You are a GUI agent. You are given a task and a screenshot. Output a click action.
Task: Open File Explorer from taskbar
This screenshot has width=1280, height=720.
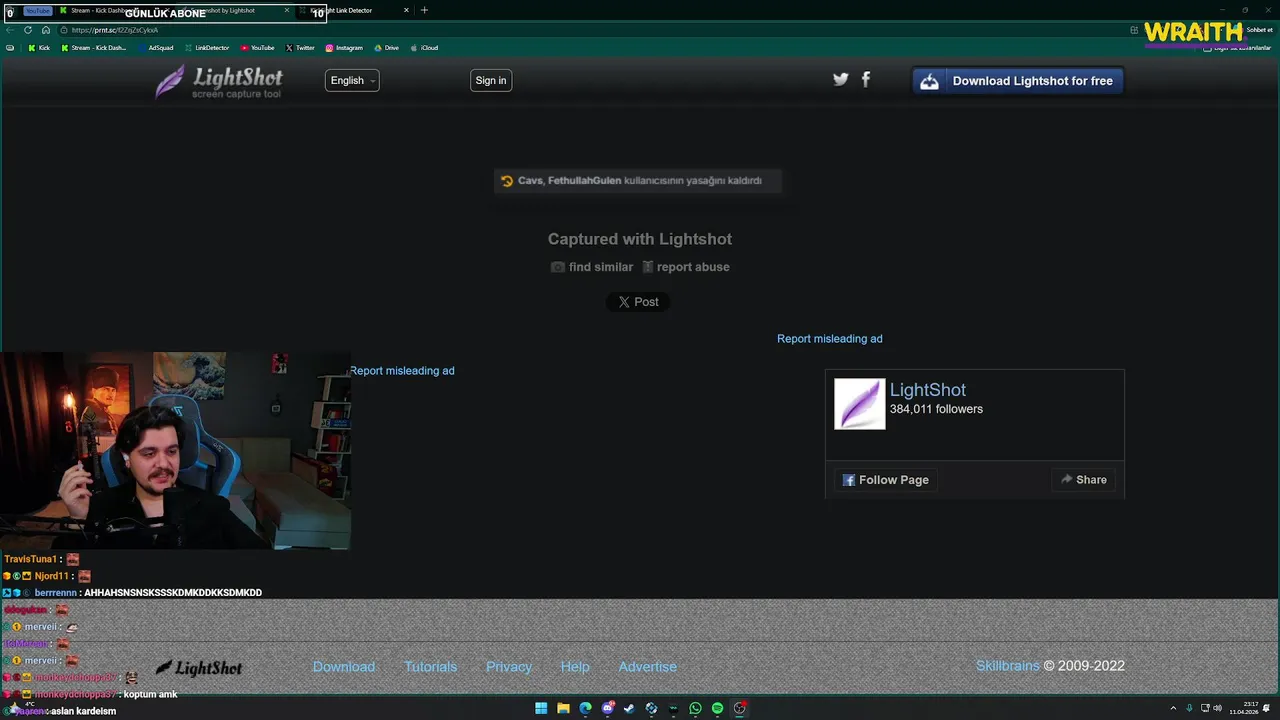[563, 708]
